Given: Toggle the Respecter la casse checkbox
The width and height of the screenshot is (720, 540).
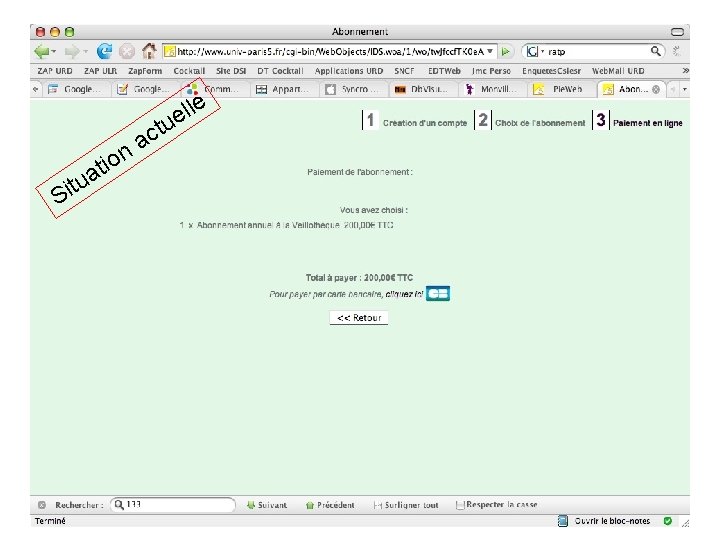Looking at the screenshot, I should pos(460,505).
